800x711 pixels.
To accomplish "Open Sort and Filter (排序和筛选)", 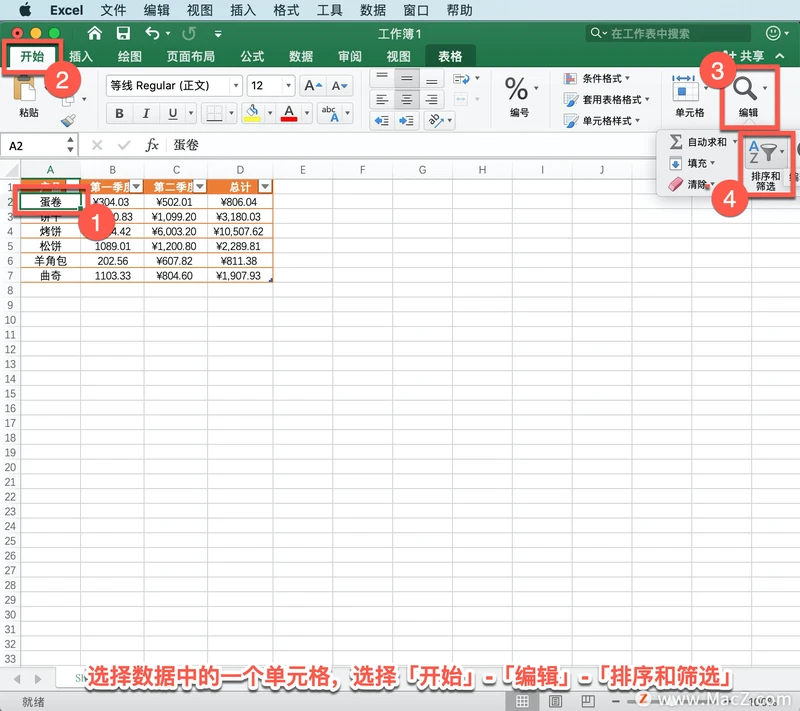I will click(x=765, y=164).
